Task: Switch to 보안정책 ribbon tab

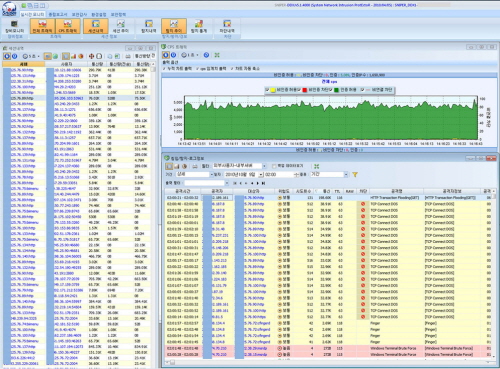Action: pos(118,14)
